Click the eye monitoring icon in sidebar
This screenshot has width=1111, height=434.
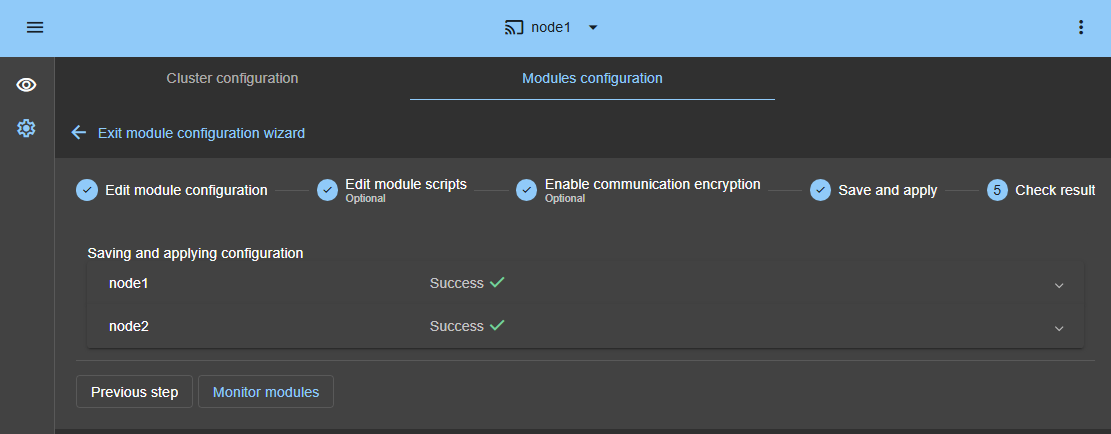(27, 85)
